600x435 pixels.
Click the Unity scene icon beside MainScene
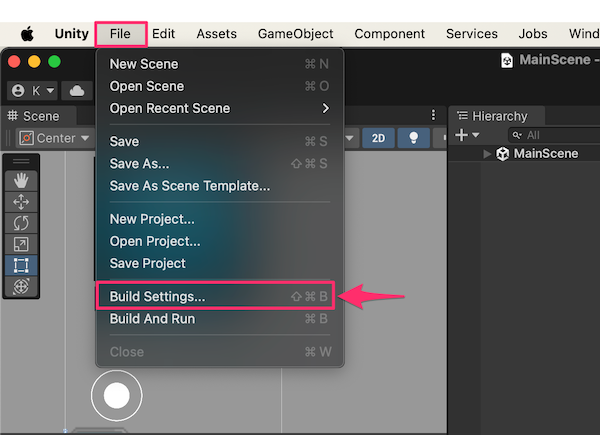point(502,154)
